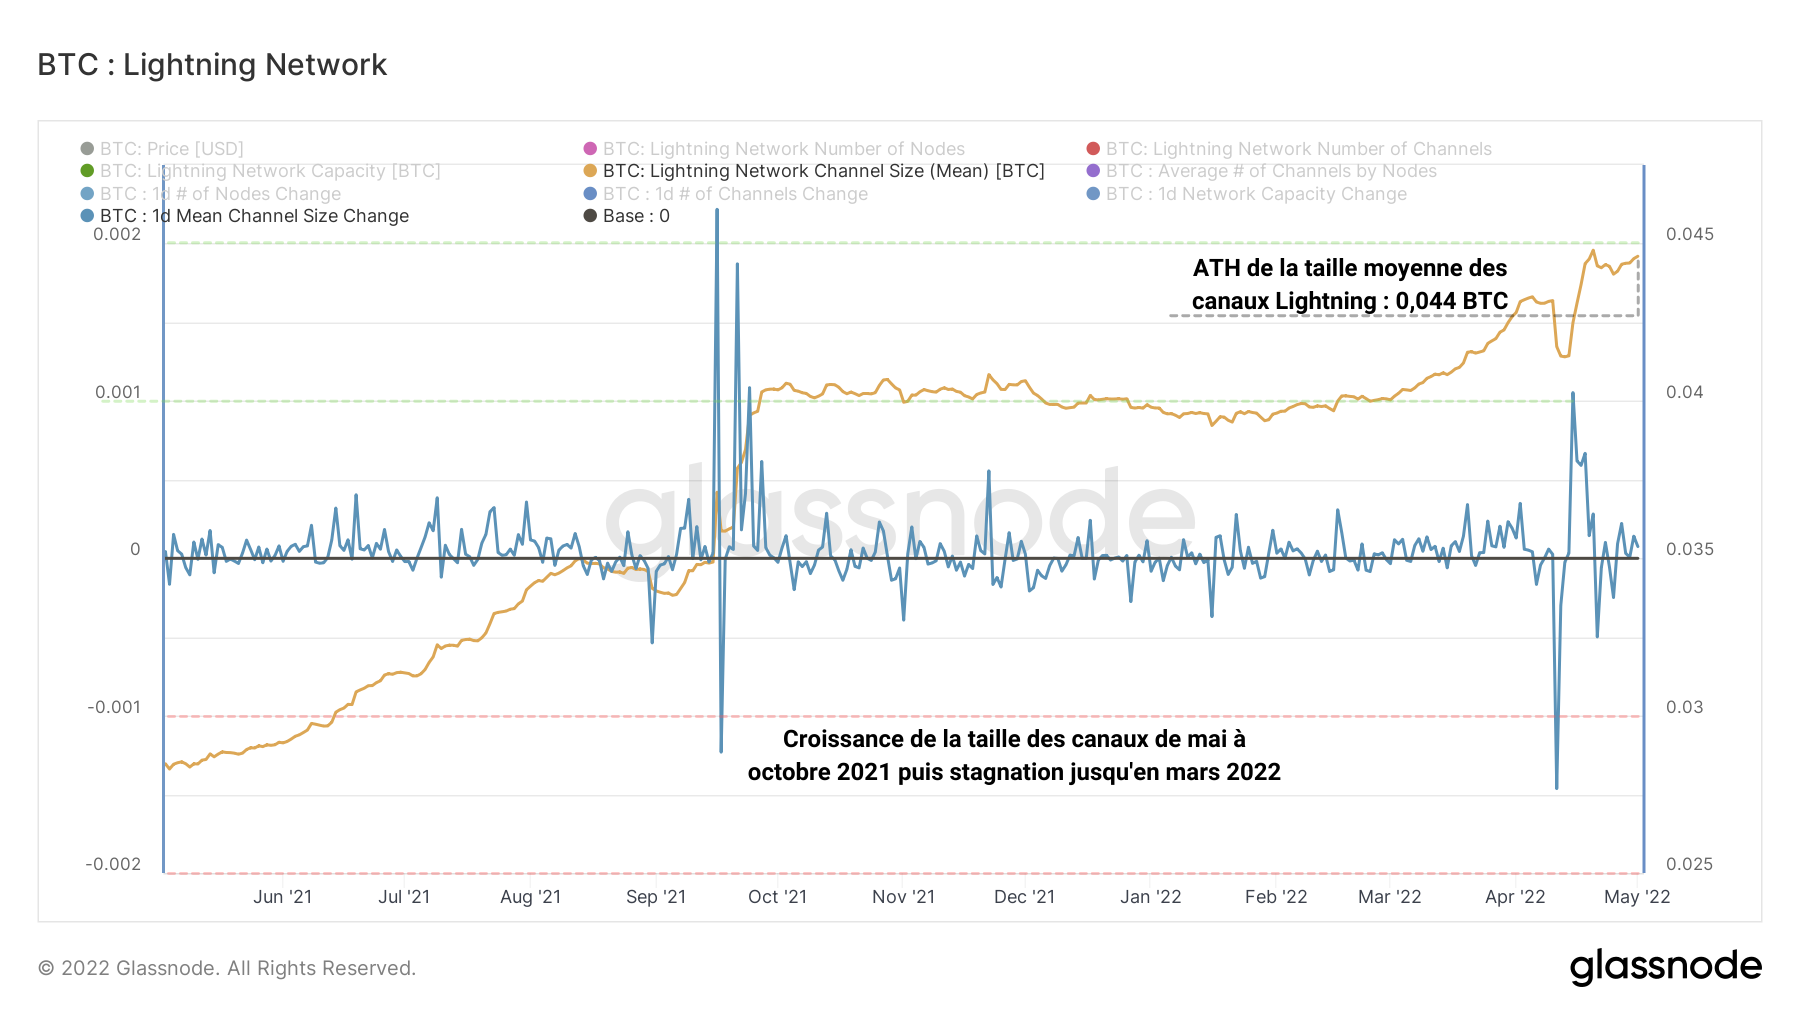
Task: Click the 2022 Glassnode copyright text
Action: coord(227,968)
